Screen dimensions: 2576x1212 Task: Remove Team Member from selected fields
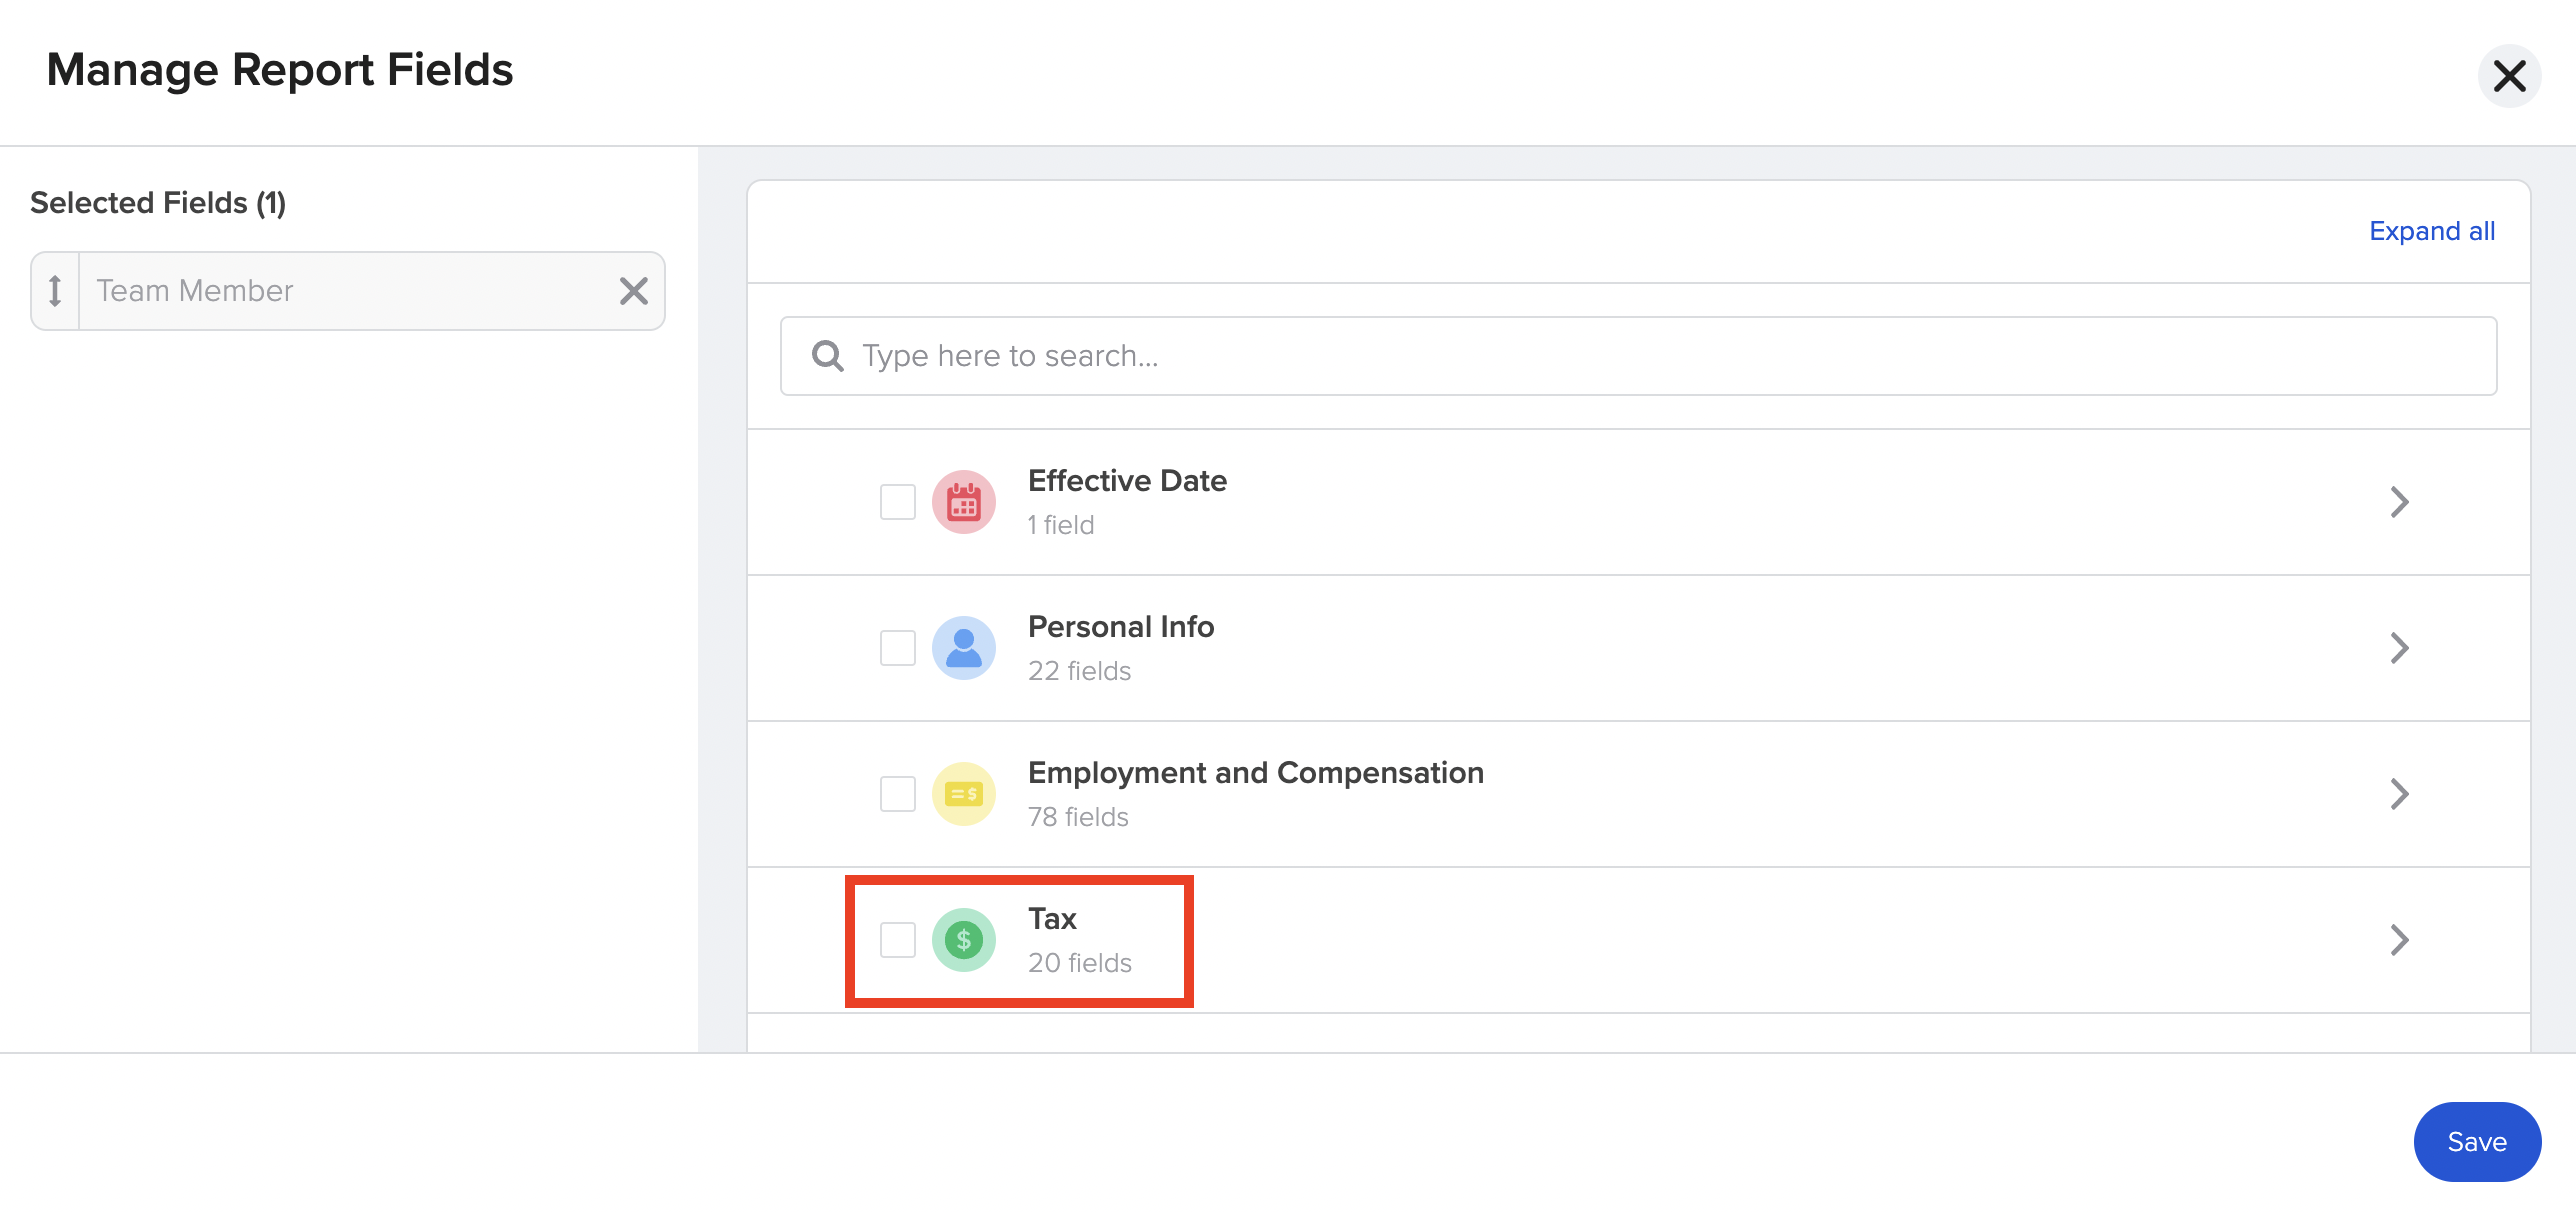coord(633,291)
